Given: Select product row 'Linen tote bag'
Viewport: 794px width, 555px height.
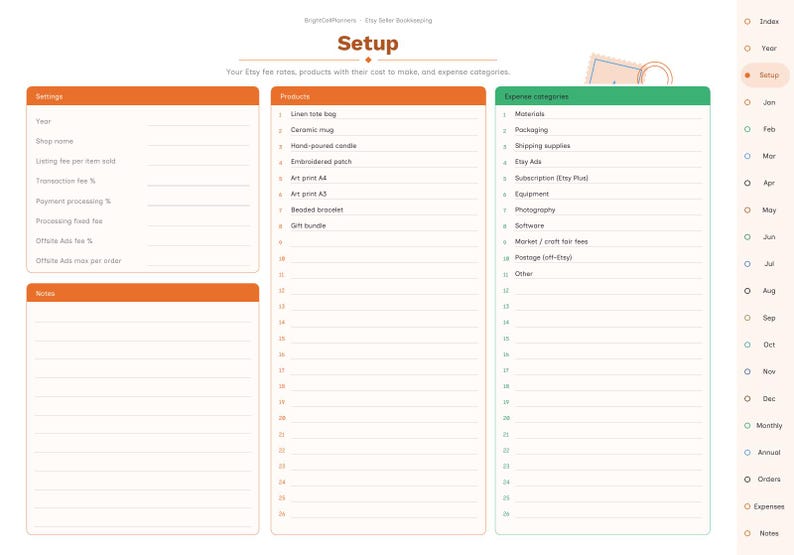Looking at the screenshot, I should 378,114.
